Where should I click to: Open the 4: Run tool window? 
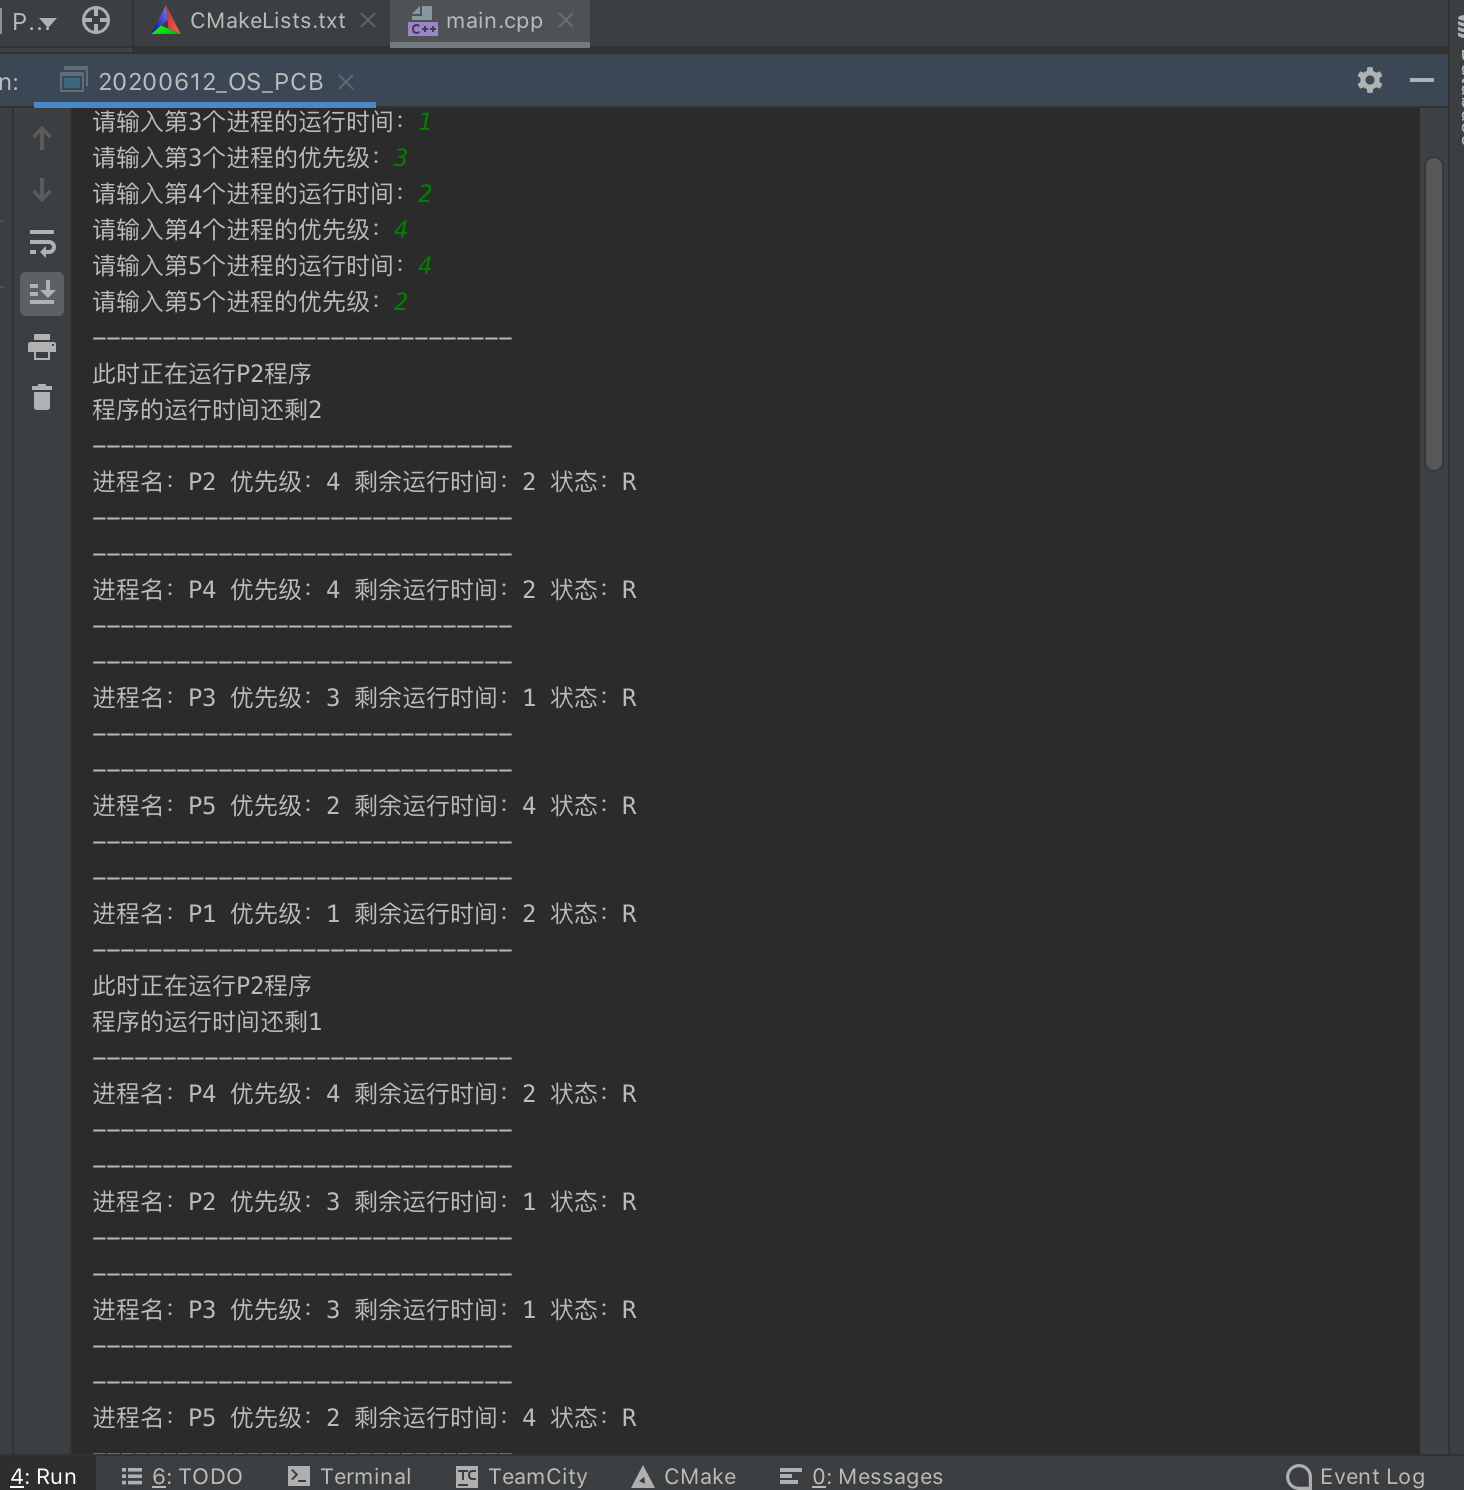coord(44,1476)
